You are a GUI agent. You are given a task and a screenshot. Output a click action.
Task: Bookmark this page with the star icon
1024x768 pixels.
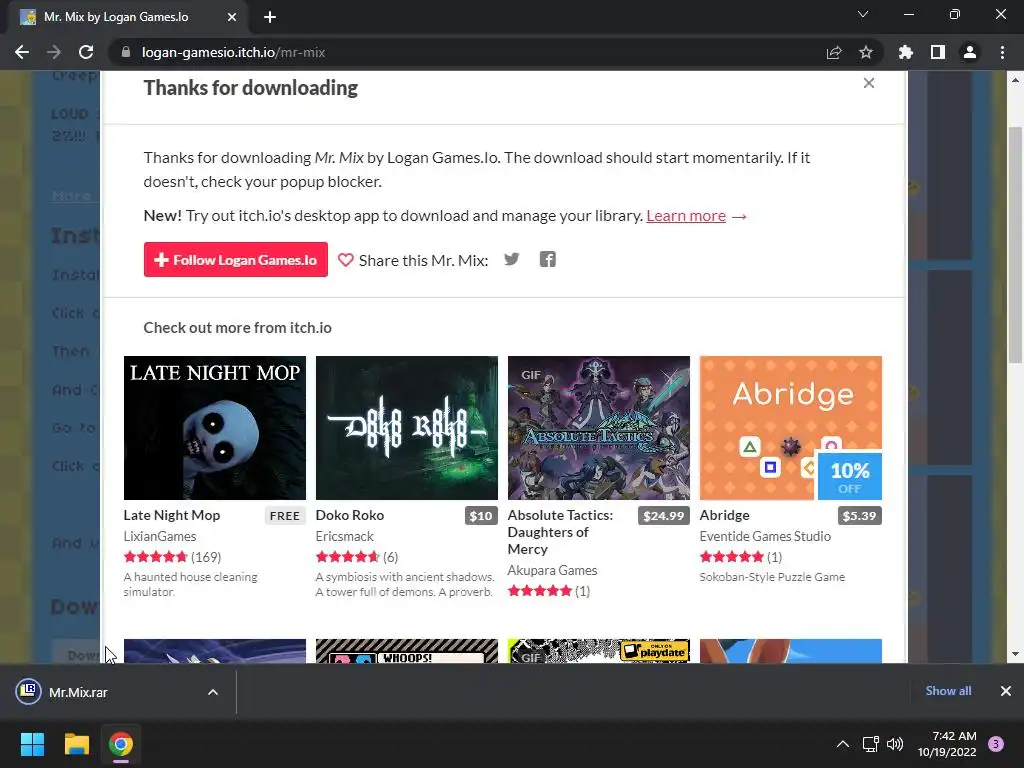pos(866,52)
